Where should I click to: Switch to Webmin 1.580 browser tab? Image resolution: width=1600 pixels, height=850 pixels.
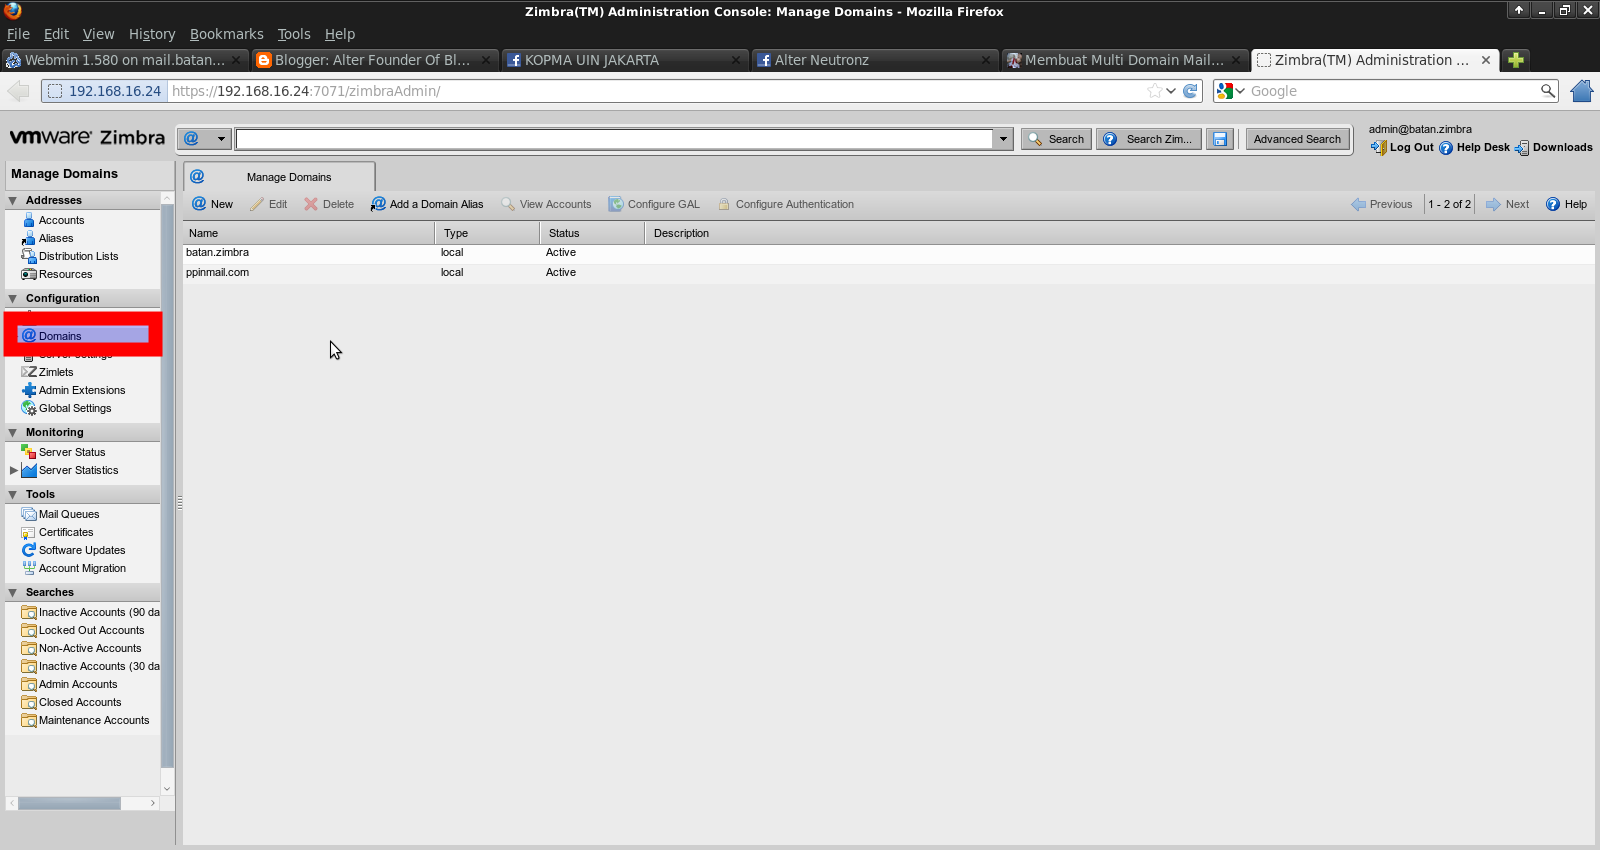pos(124,60)
